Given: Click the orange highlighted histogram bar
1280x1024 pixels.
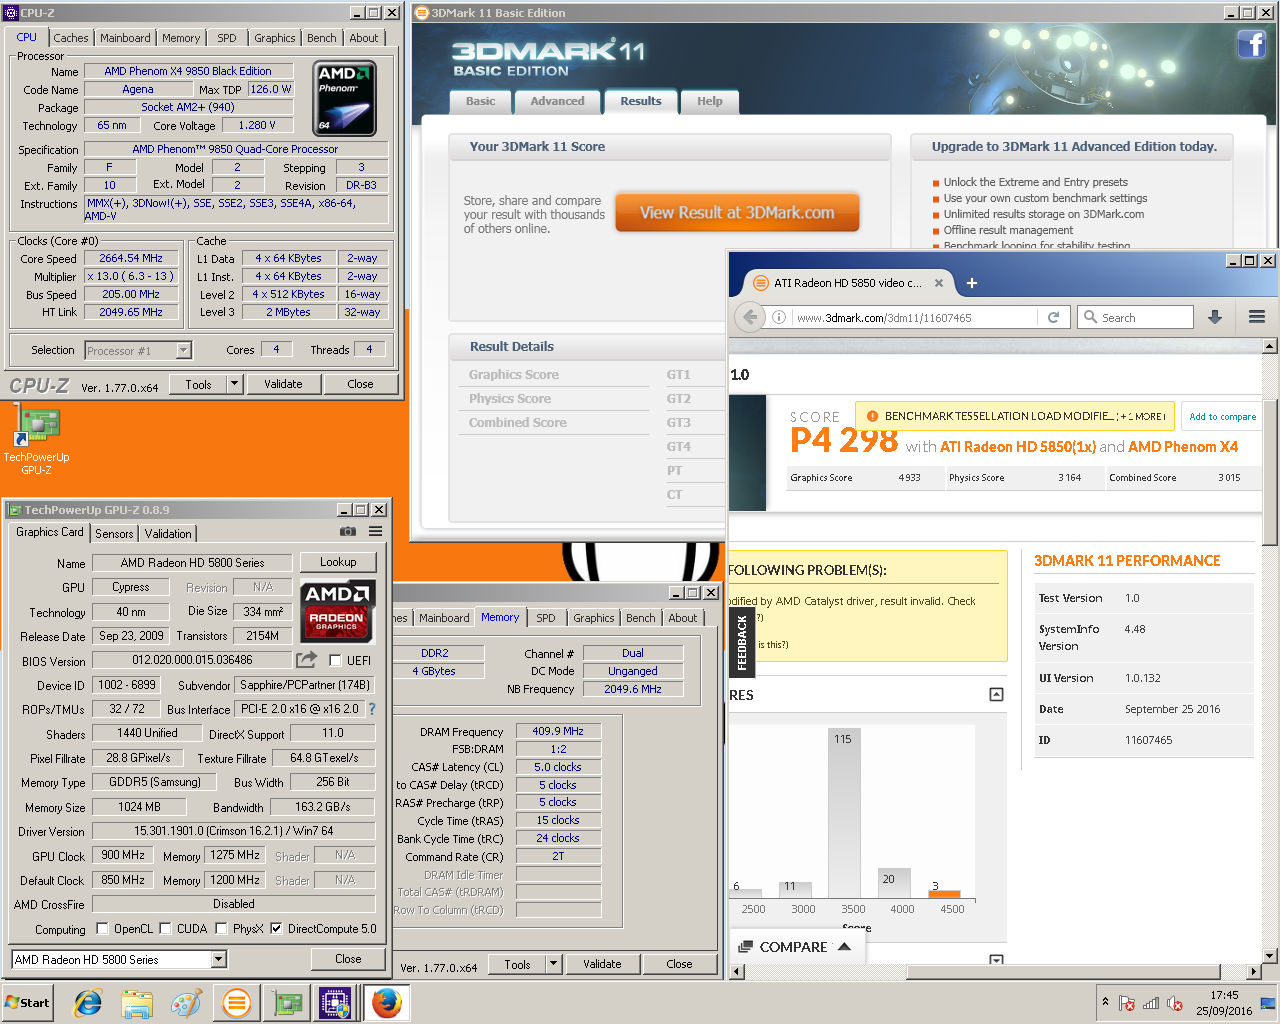Looking at the screenshot, I should click(944, 894).
